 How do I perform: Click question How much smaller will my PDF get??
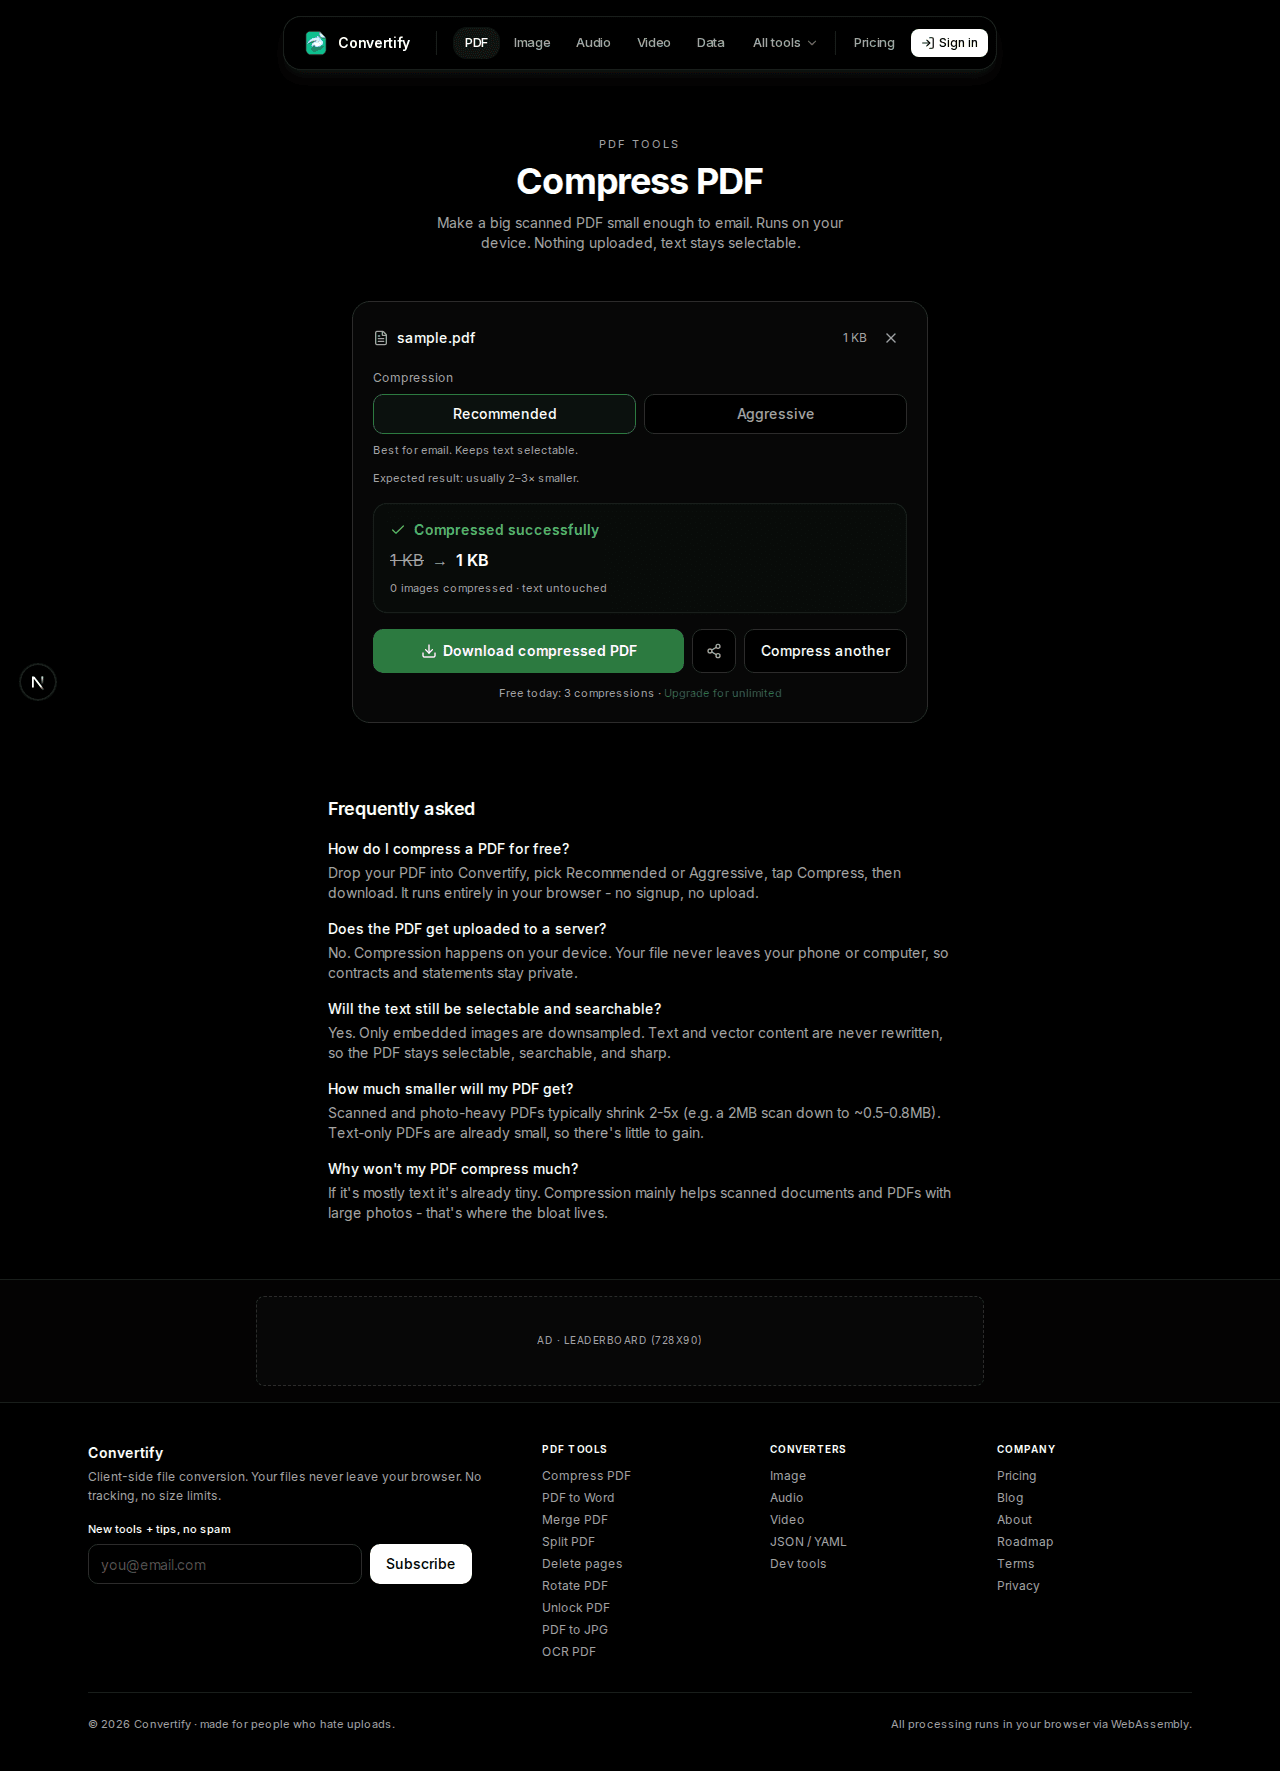451,1089
